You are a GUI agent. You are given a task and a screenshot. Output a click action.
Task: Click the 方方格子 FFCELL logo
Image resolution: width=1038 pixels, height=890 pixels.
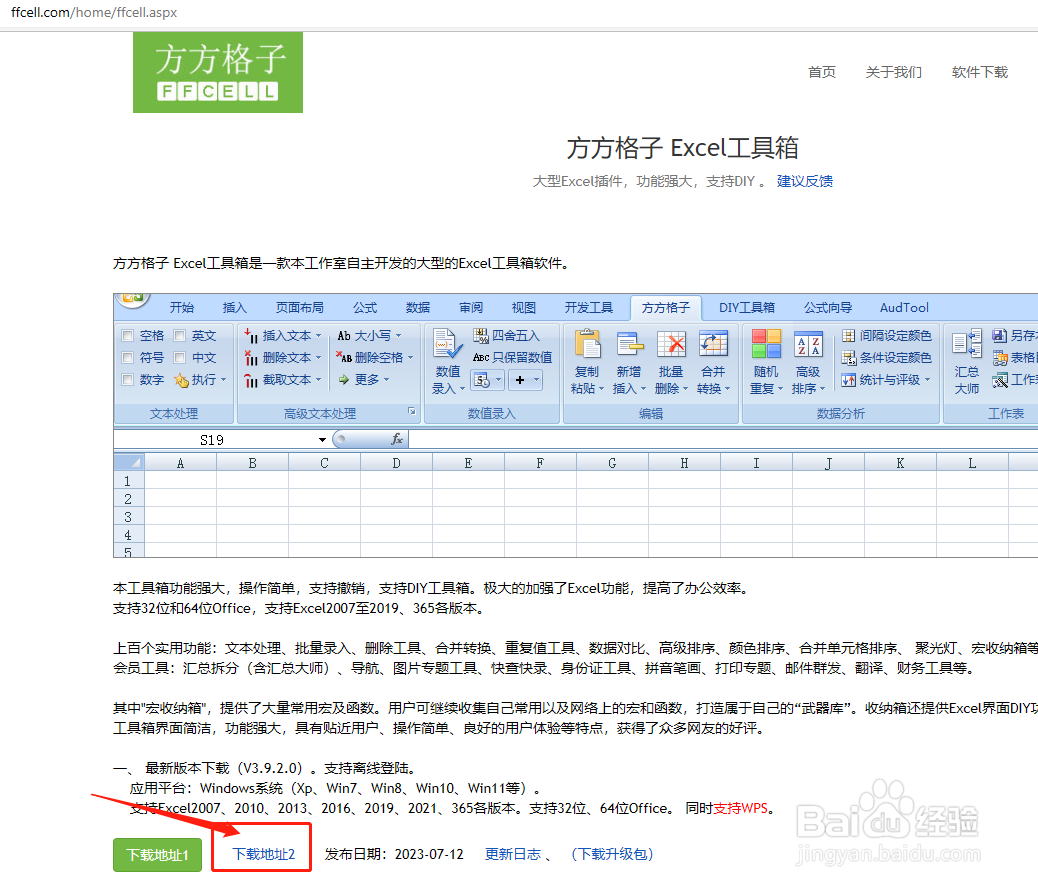coord(218,72)
